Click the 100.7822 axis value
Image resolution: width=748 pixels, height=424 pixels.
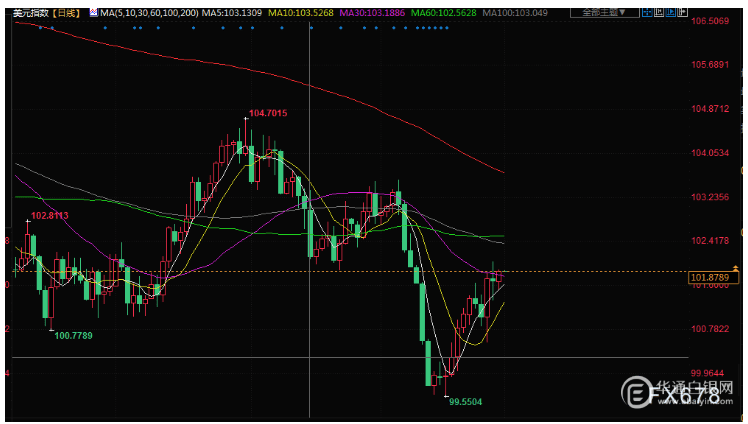click(x=710, y=329)
